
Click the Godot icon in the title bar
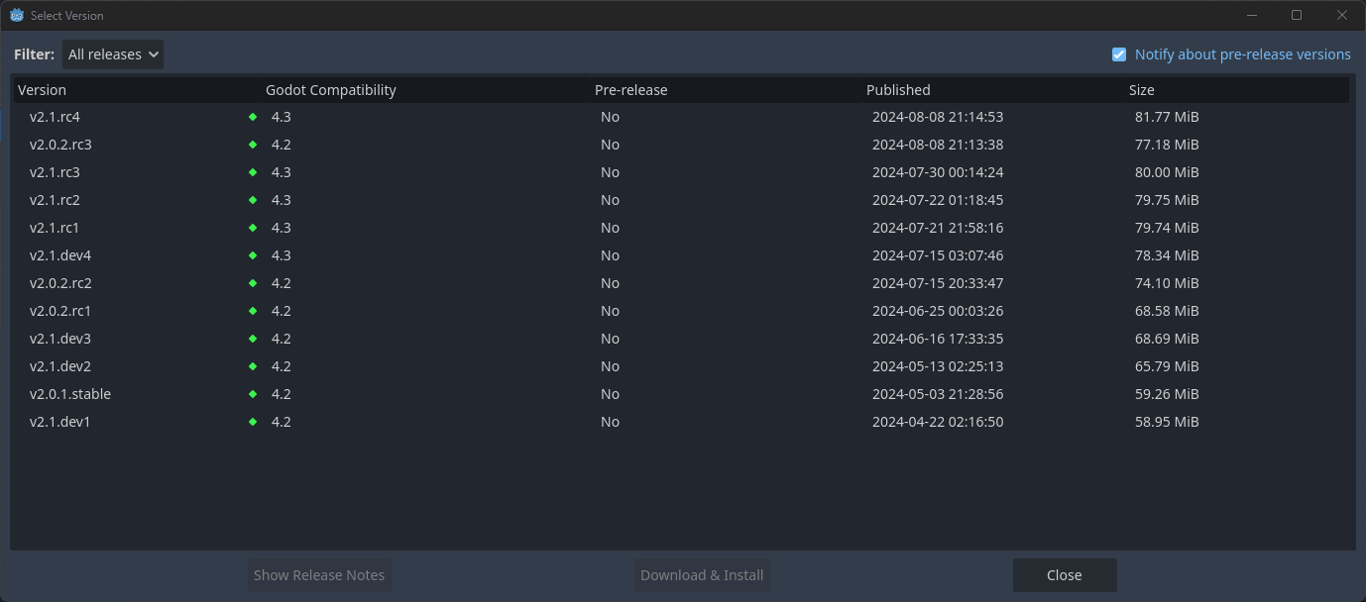point(17,15)
